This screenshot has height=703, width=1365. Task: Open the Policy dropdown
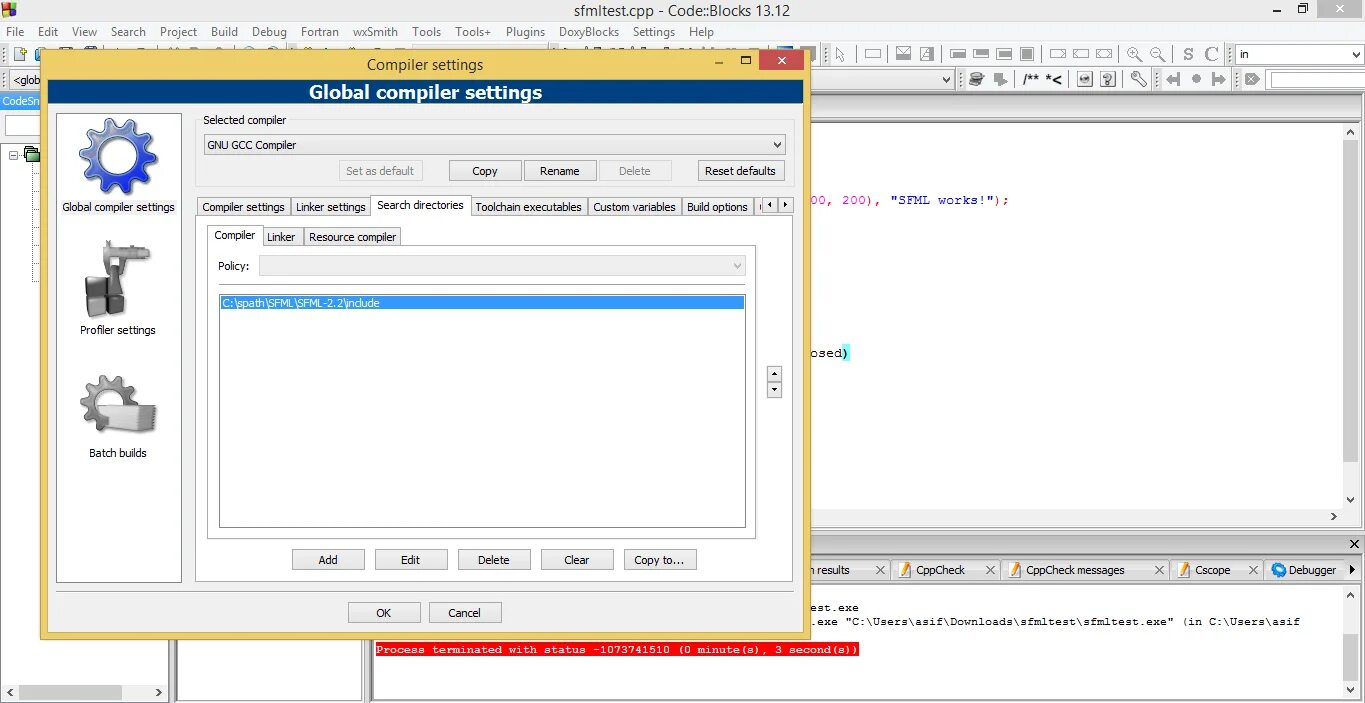pos(737,266)
